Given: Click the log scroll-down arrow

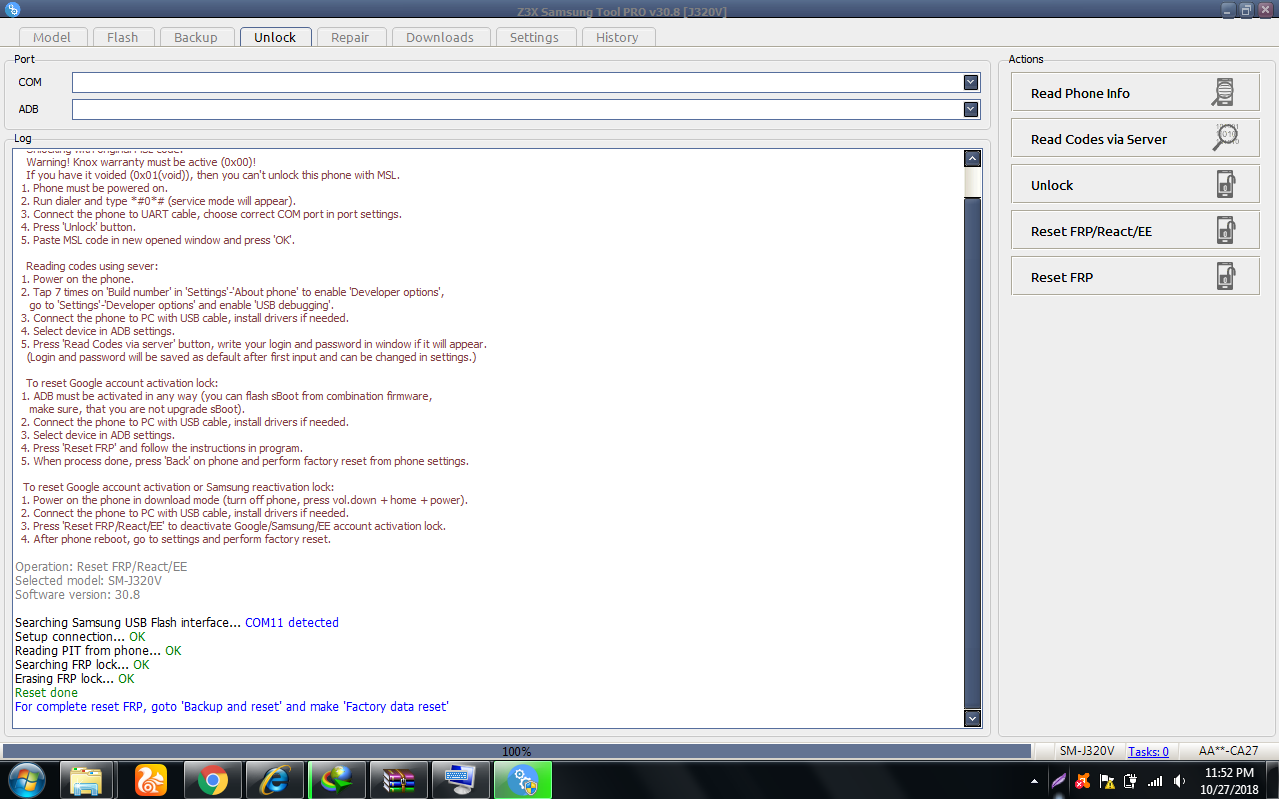Looking at the screenshot, I should coord(972,718).
